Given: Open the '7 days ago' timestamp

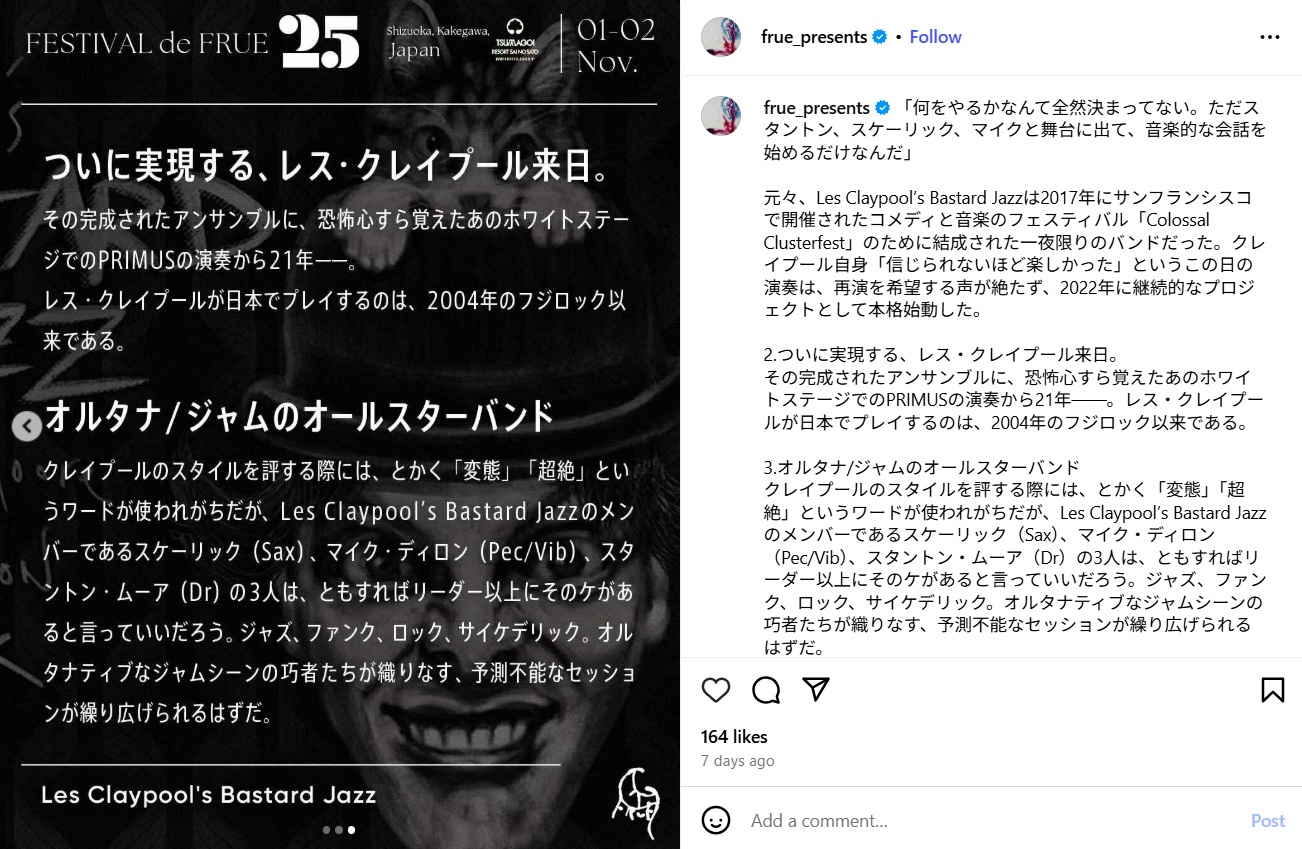Looking at the screenshot, I should click(738, 761).
